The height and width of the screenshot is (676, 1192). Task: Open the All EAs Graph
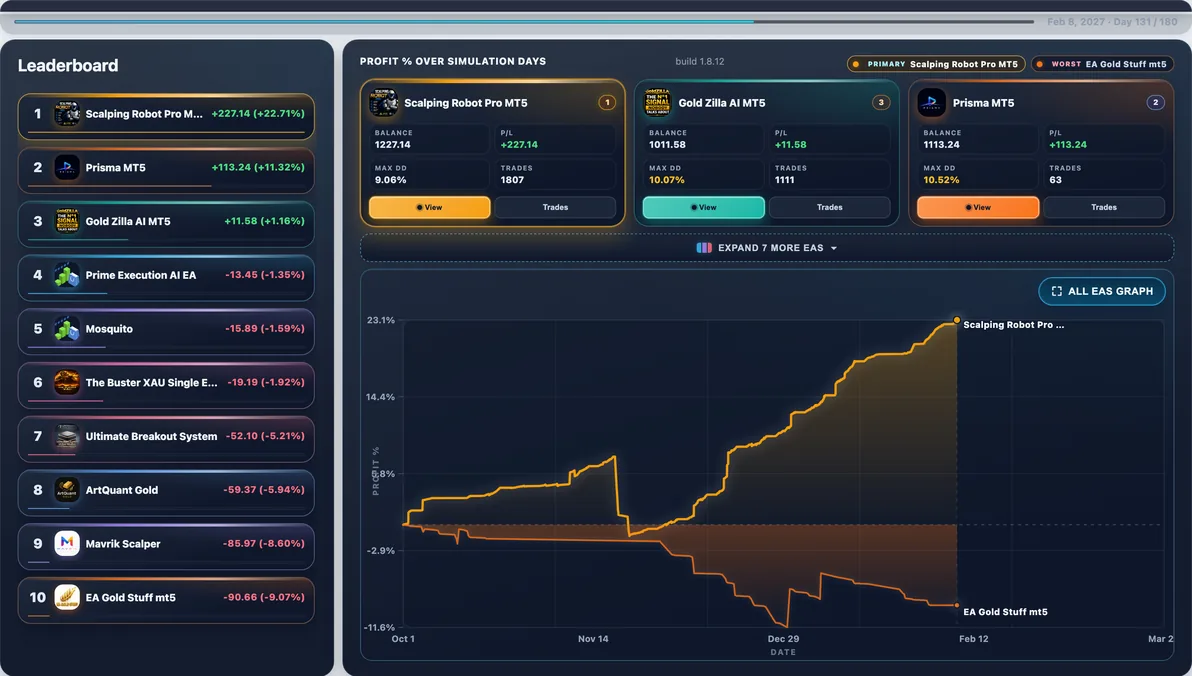tap(1102, 291)
